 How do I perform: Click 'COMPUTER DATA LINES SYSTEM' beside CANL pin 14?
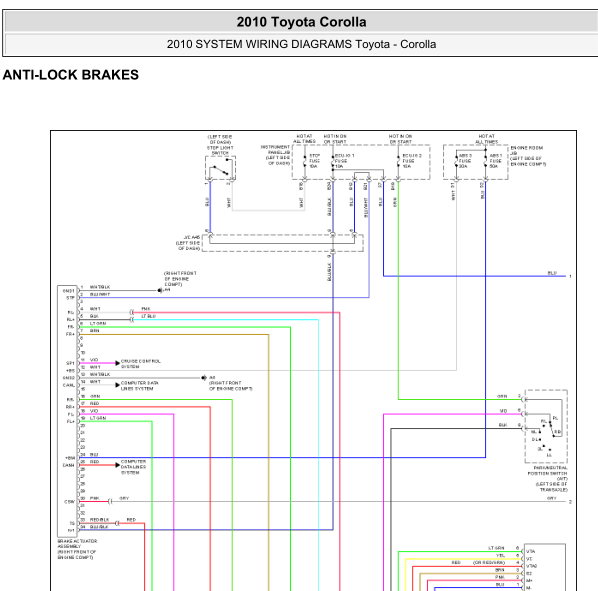(x=140, y=385)
